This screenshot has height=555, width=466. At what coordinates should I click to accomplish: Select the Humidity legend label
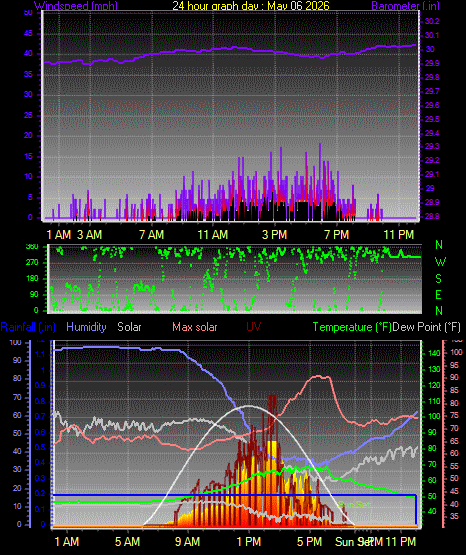86,327
